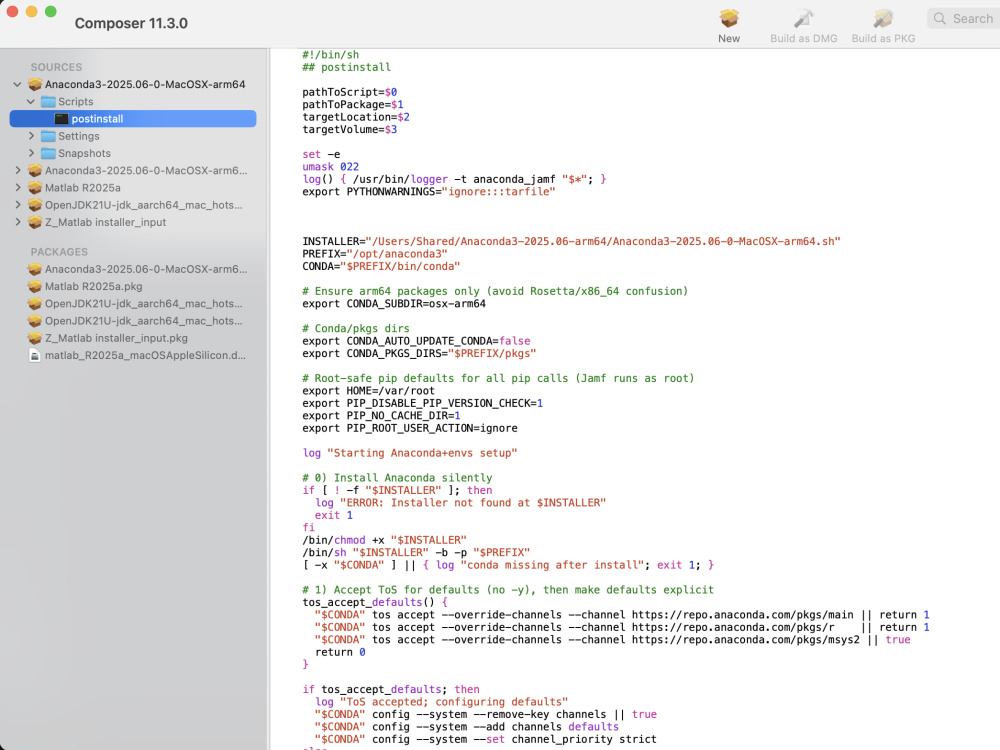Expand the Matlab R2025a source chevron
This screenshot has width=1000, height=750.
tap(18, 188)
